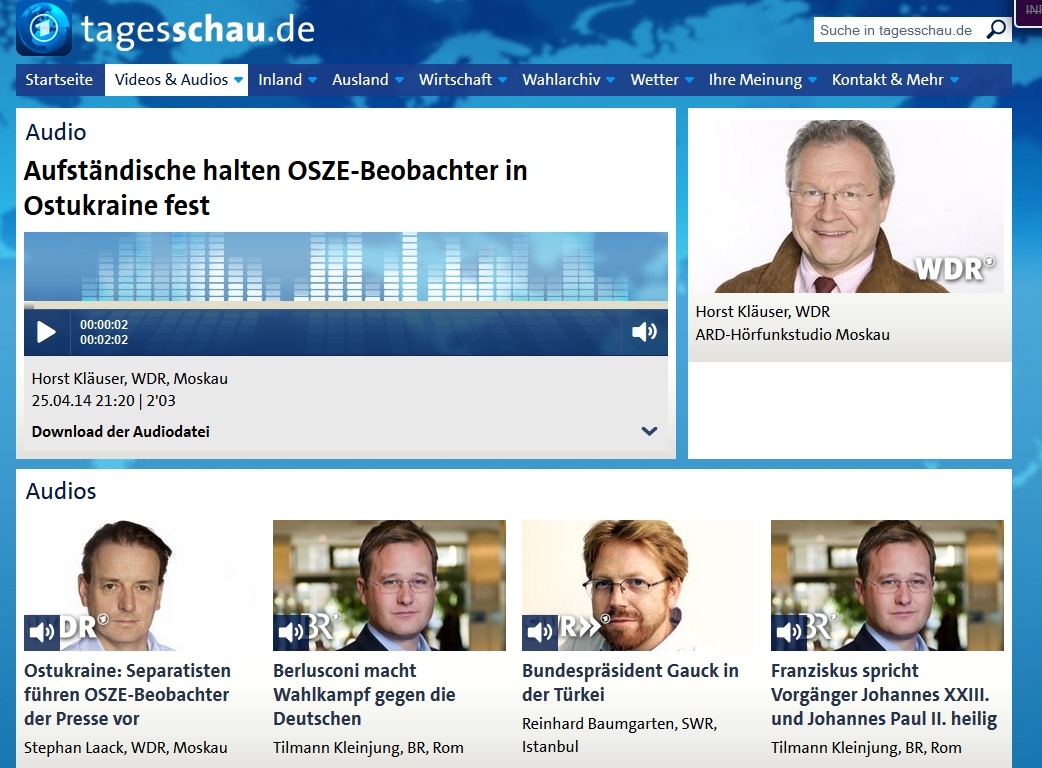Select the Inland menu label
The height and width of the screenshot is (768, 1042).
280,80
